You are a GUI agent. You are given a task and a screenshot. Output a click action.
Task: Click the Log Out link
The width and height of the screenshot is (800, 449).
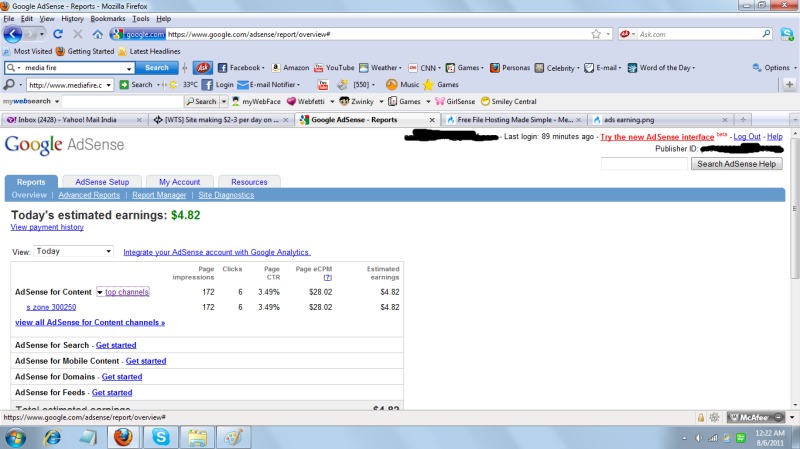[x=747, y=137]
